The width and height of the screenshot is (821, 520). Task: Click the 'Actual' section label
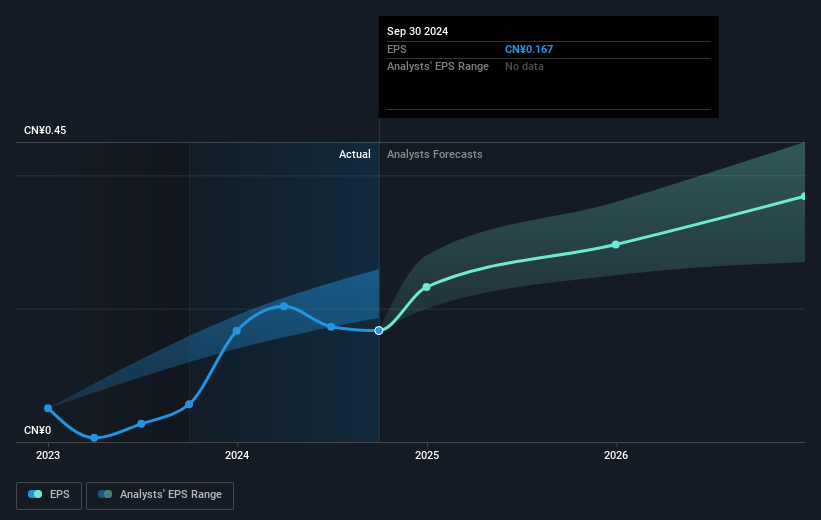(354, 154)
